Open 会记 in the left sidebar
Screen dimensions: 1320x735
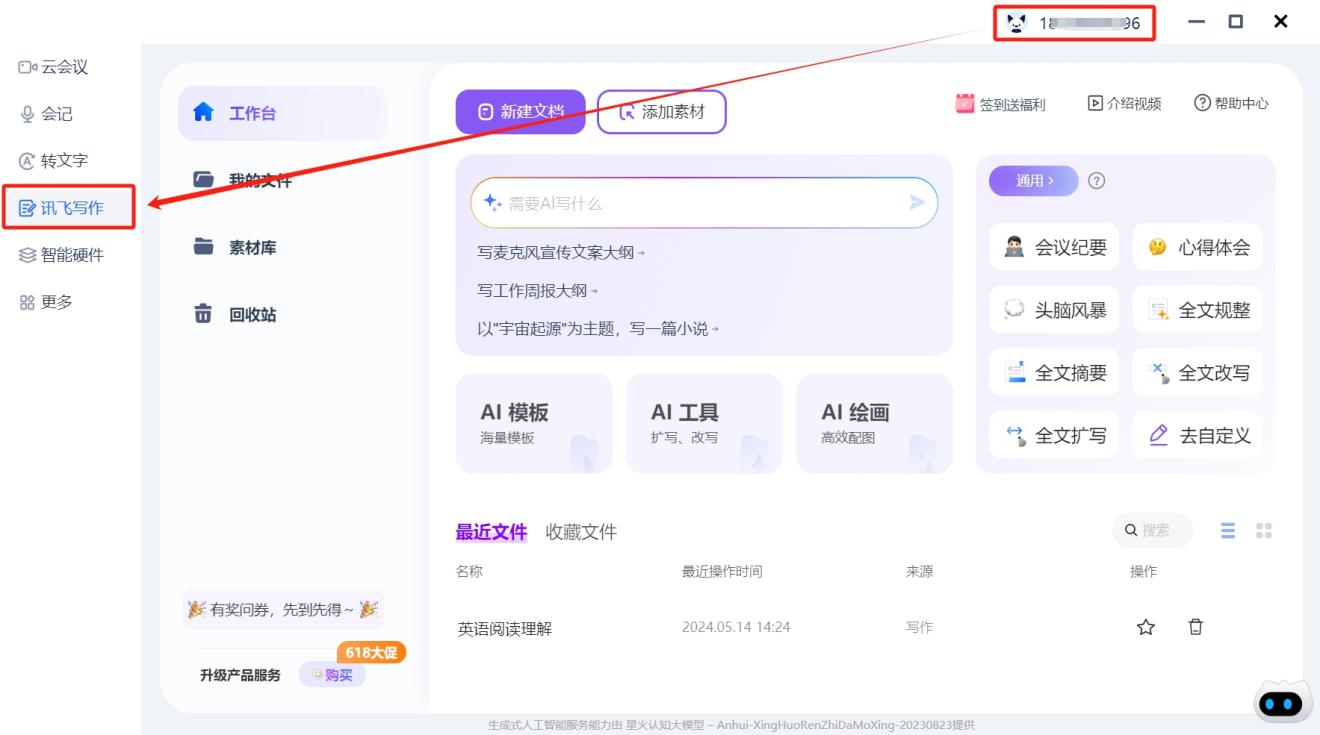pyautogui.click(x=46, y=114)
